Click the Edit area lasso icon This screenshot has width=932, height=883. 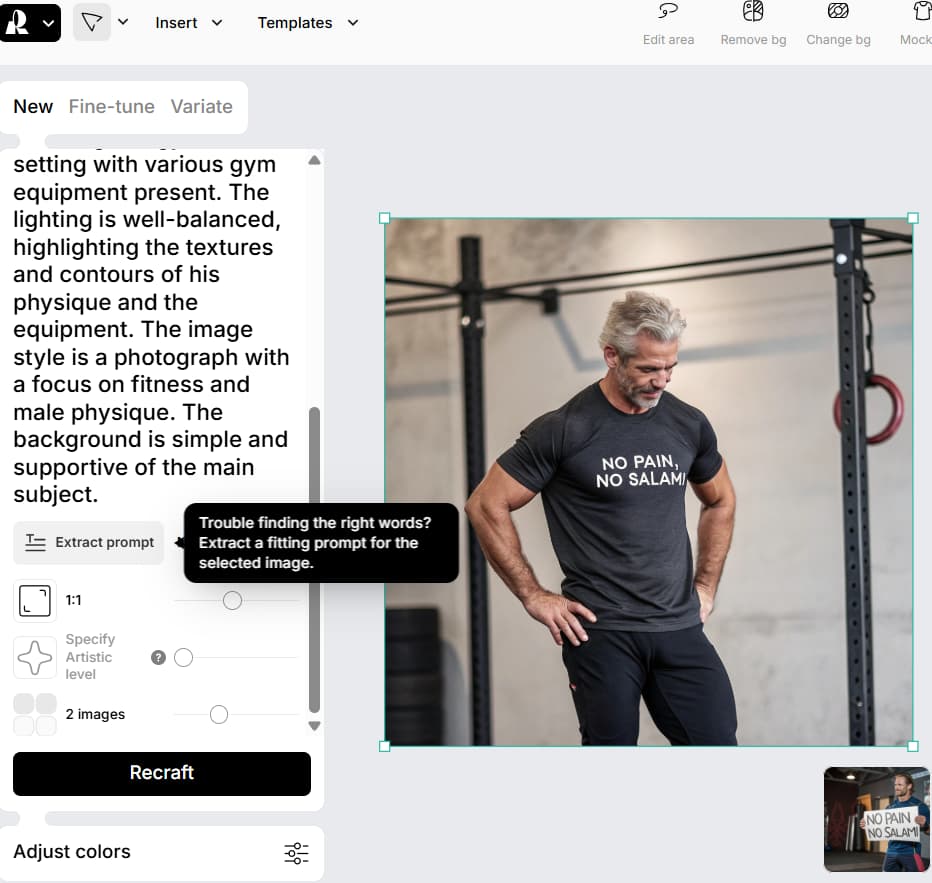click(668, 11)
